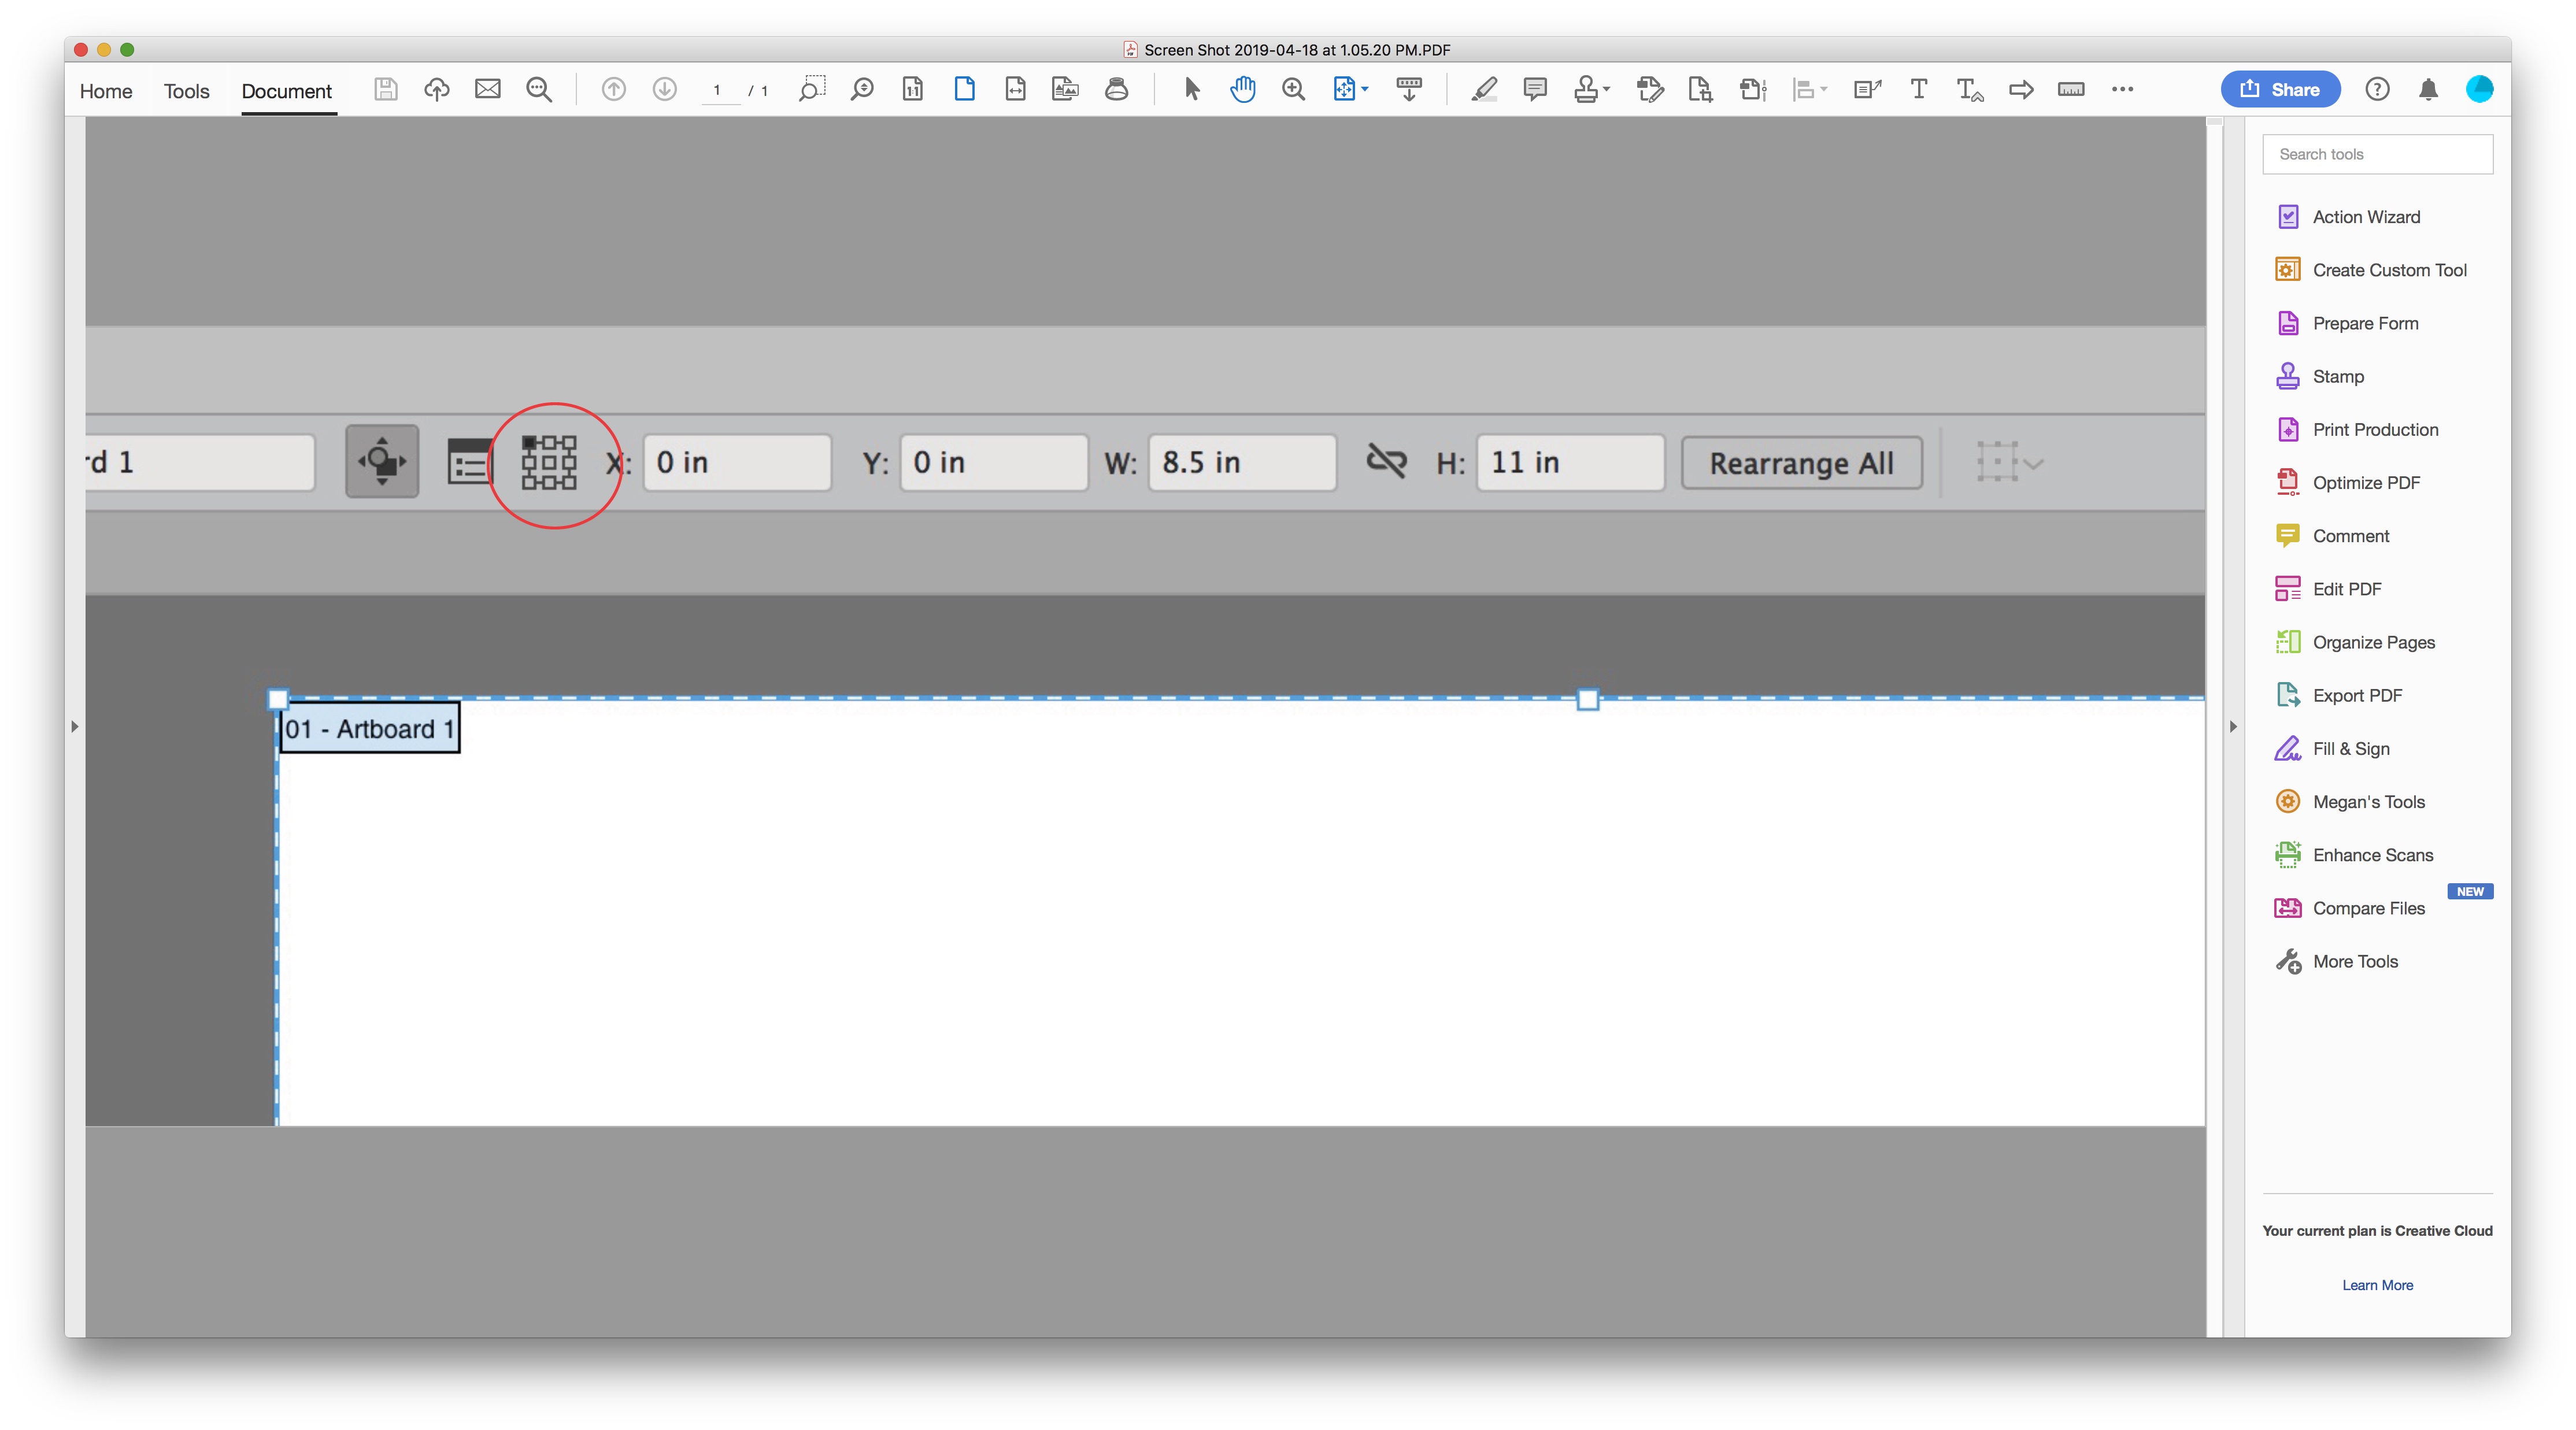
Task: Click the email envelope icon
Action: click(487, 90)
